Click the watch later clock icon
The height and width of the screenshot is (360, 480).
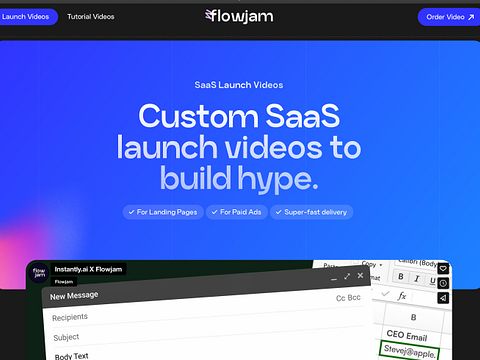coord(443,283)
